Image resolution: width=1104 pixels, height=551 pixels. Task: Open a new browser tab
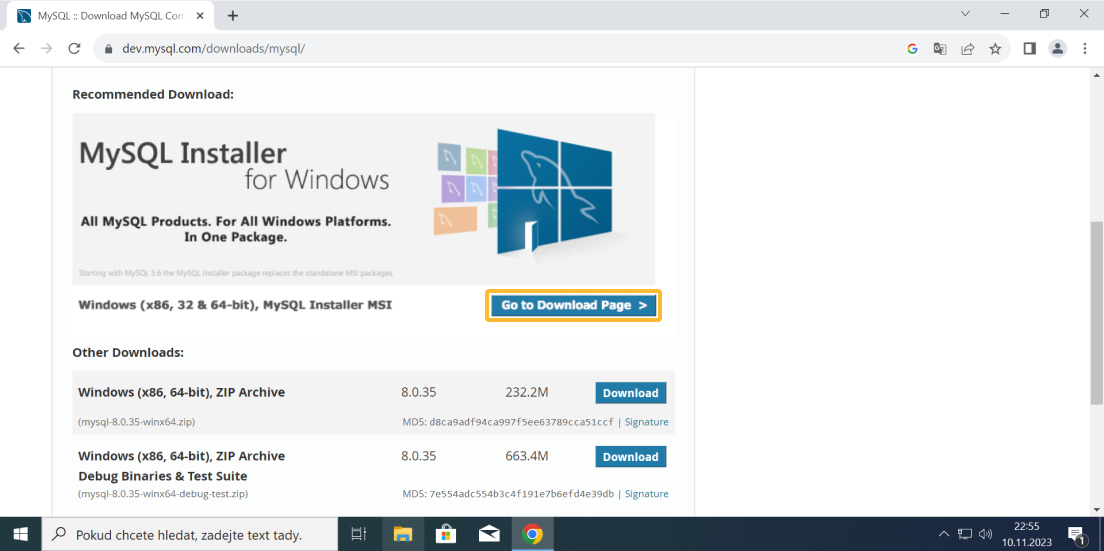pos(233,16)
